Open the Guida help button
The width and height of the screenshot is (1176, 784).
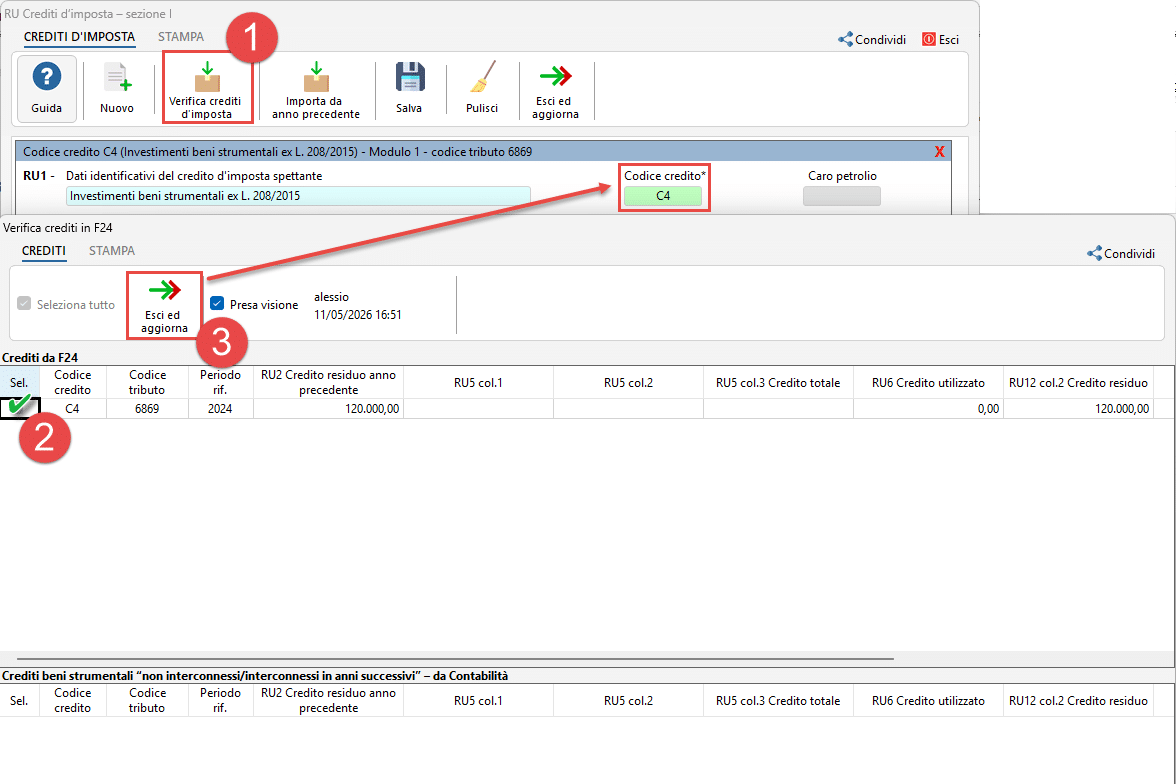coord(46,89)
